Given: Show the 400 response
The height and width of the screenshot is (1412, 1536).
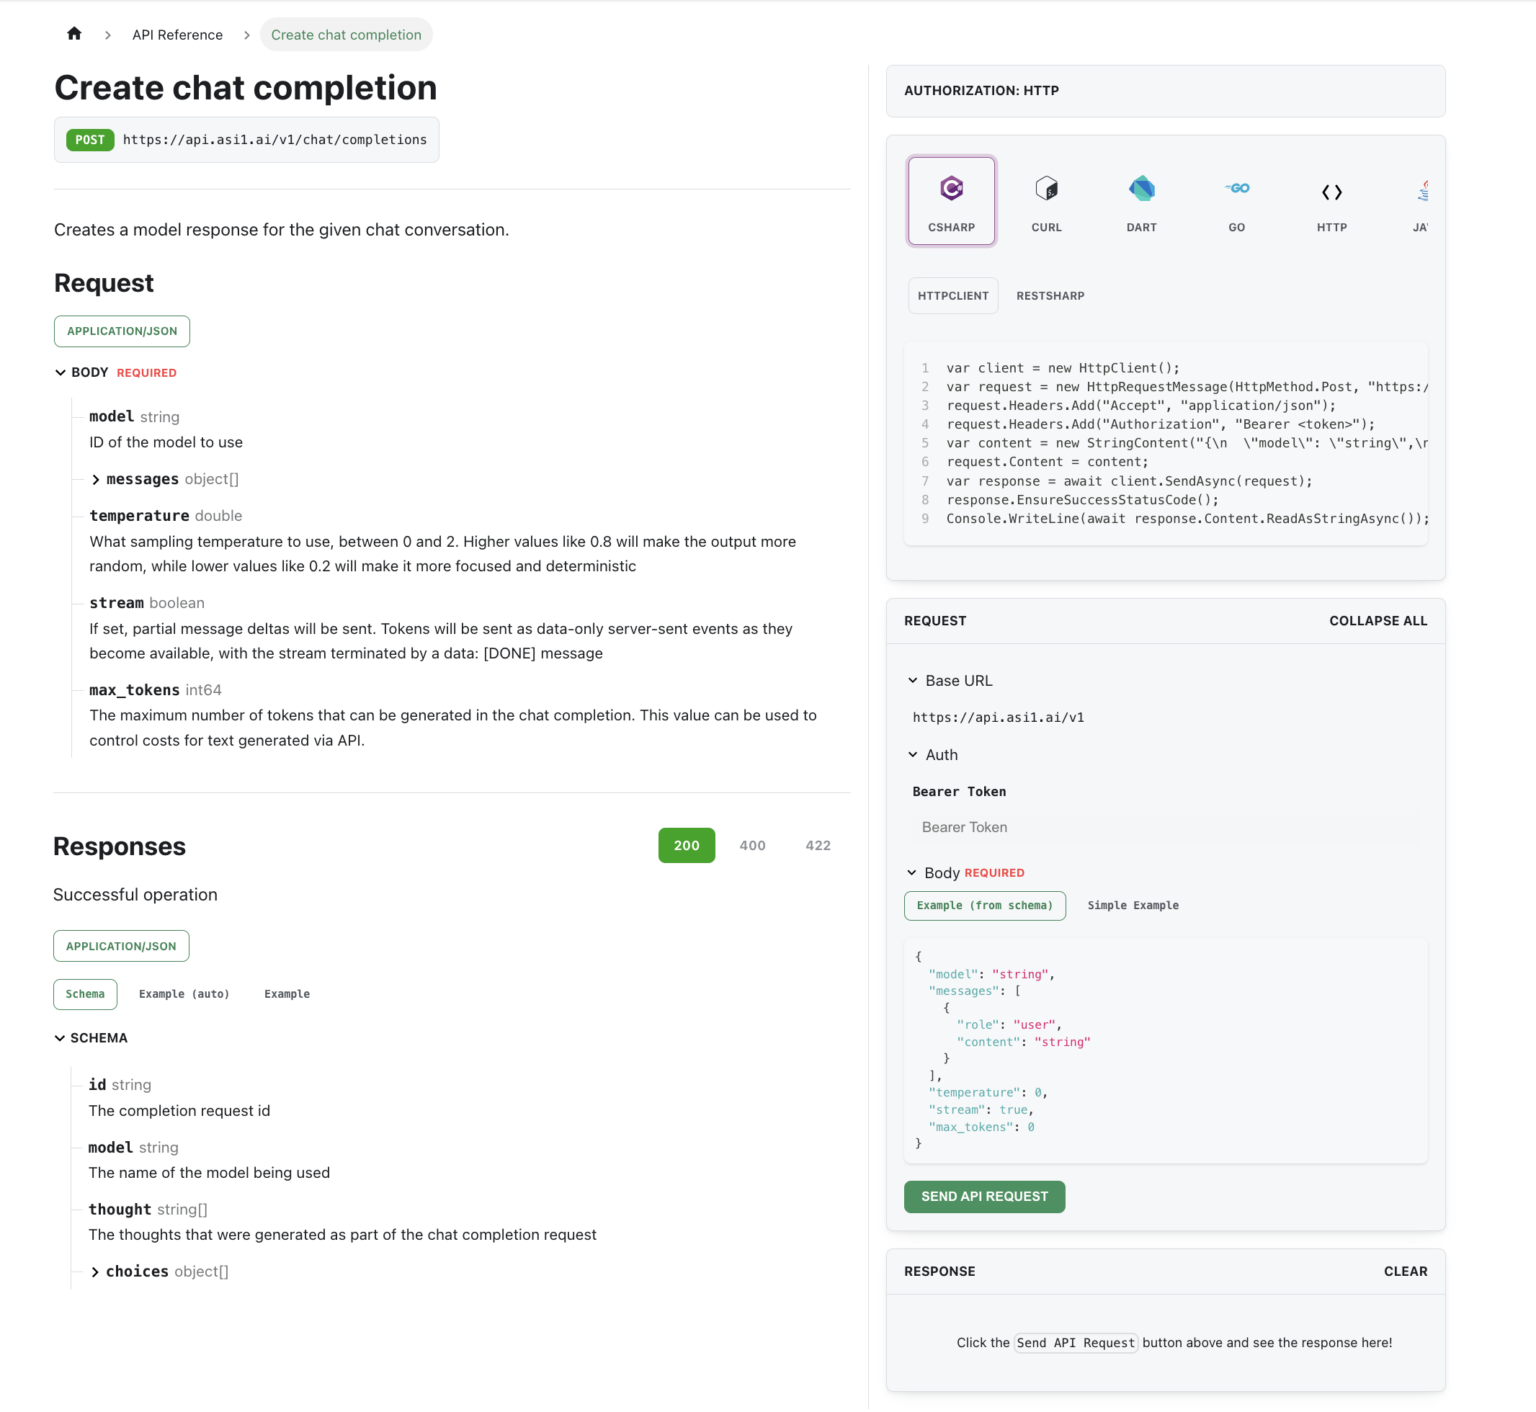Looking at the screenshot, I should [752, 846].
